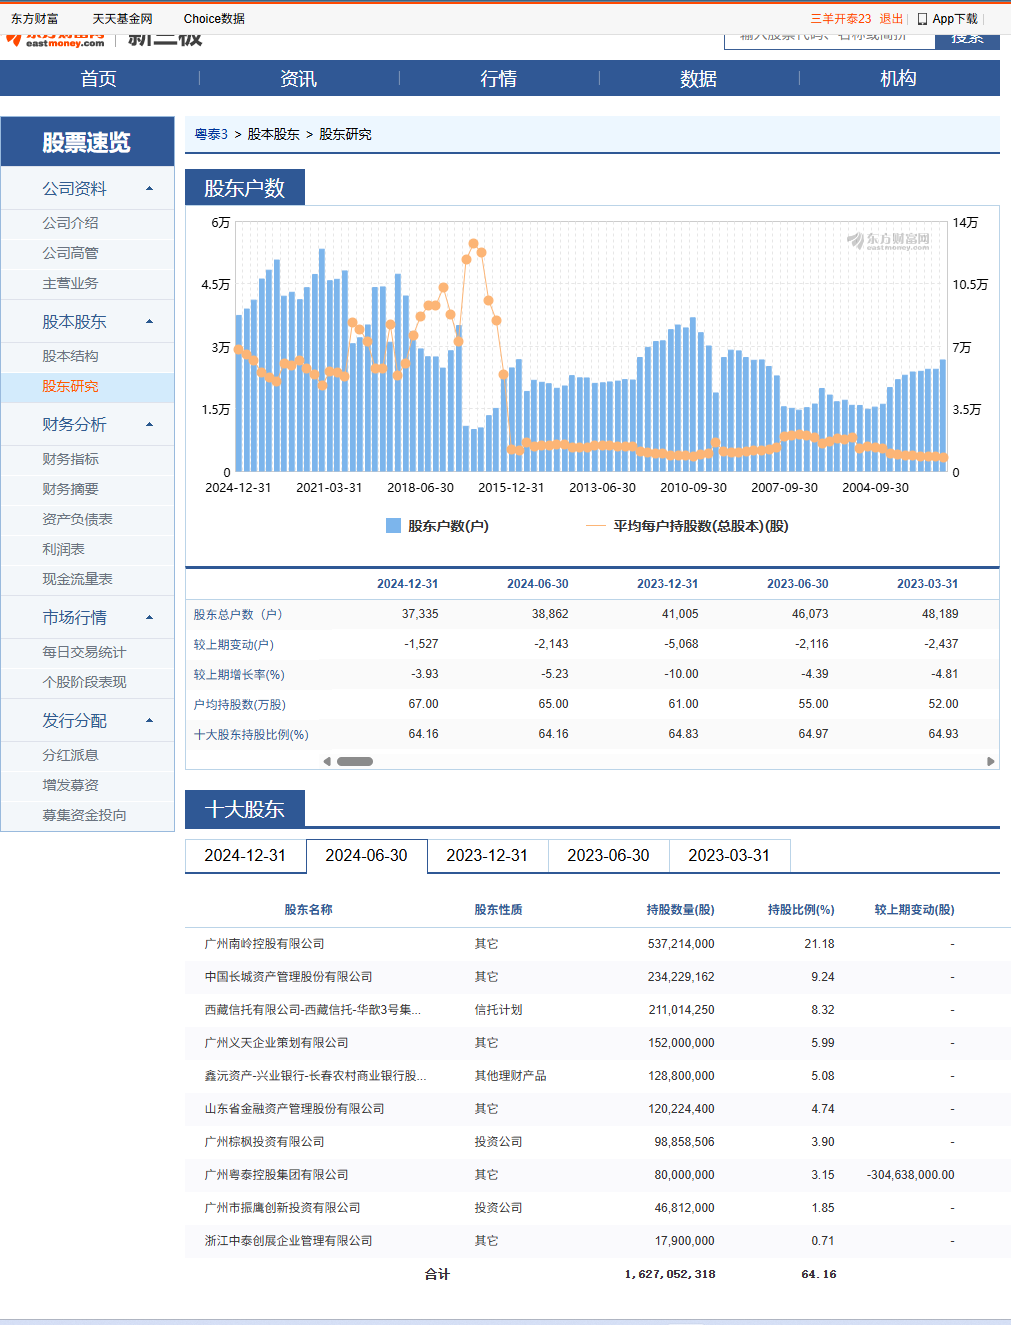The height and width of the screenshot is (1325, 1011).
Task: Collapse the 发行分配 section arrow
Action: (150, 721)
